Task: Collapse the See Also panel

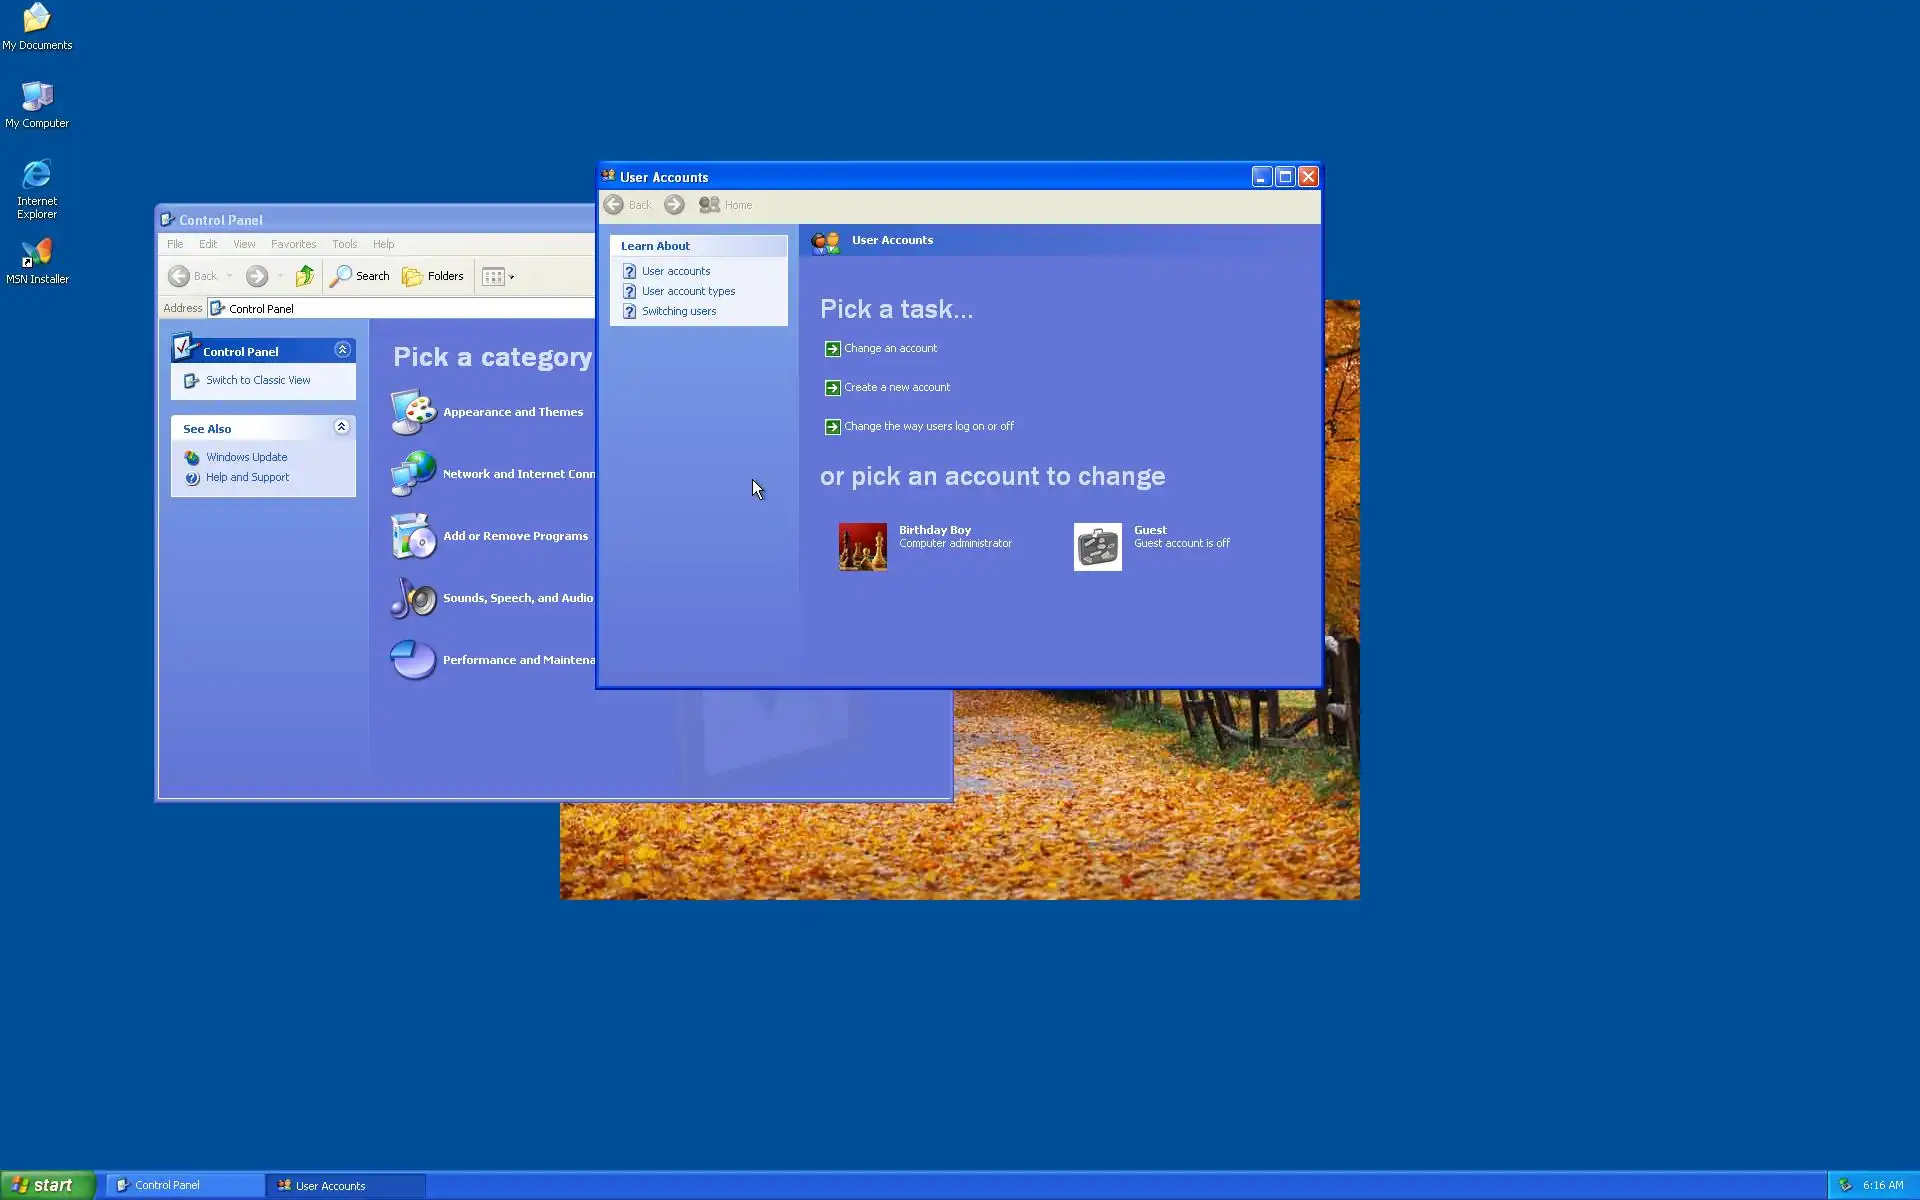Action: click(341, 427)
